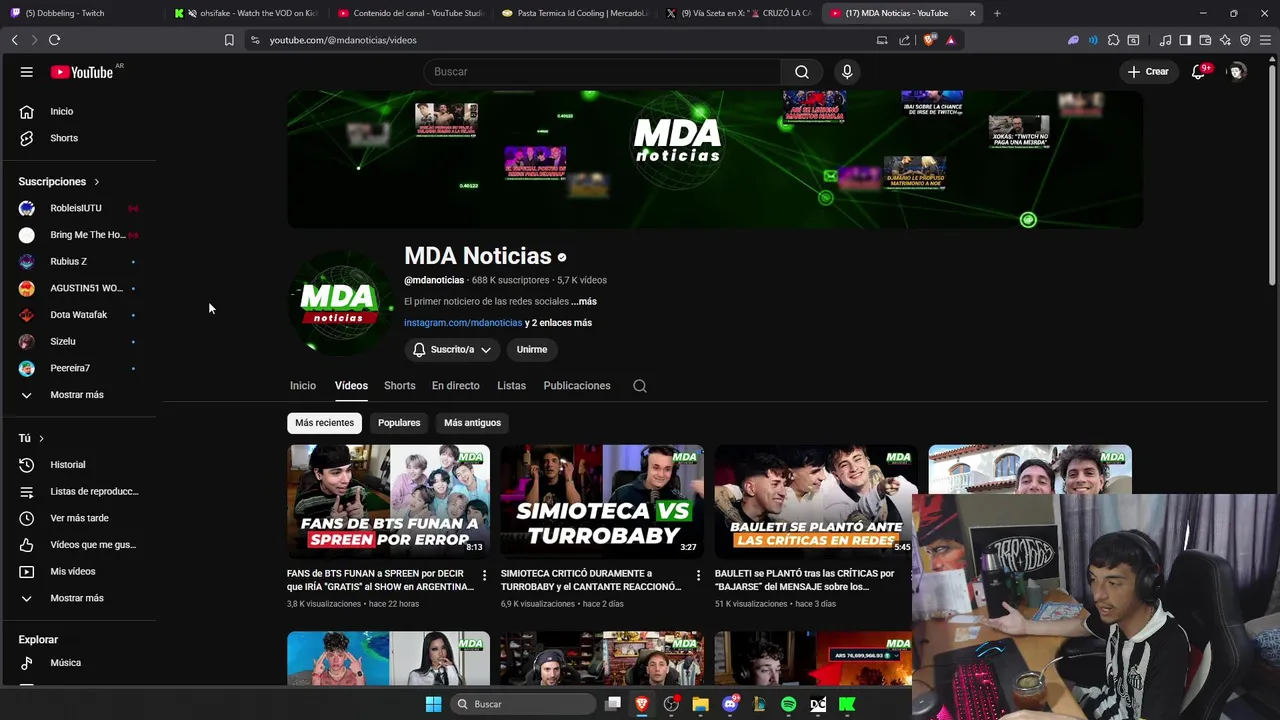Open options for the BTS fans video
The width and height of the screenshot is (1280, 720).
pyautogui.click(x=484, y=575)
